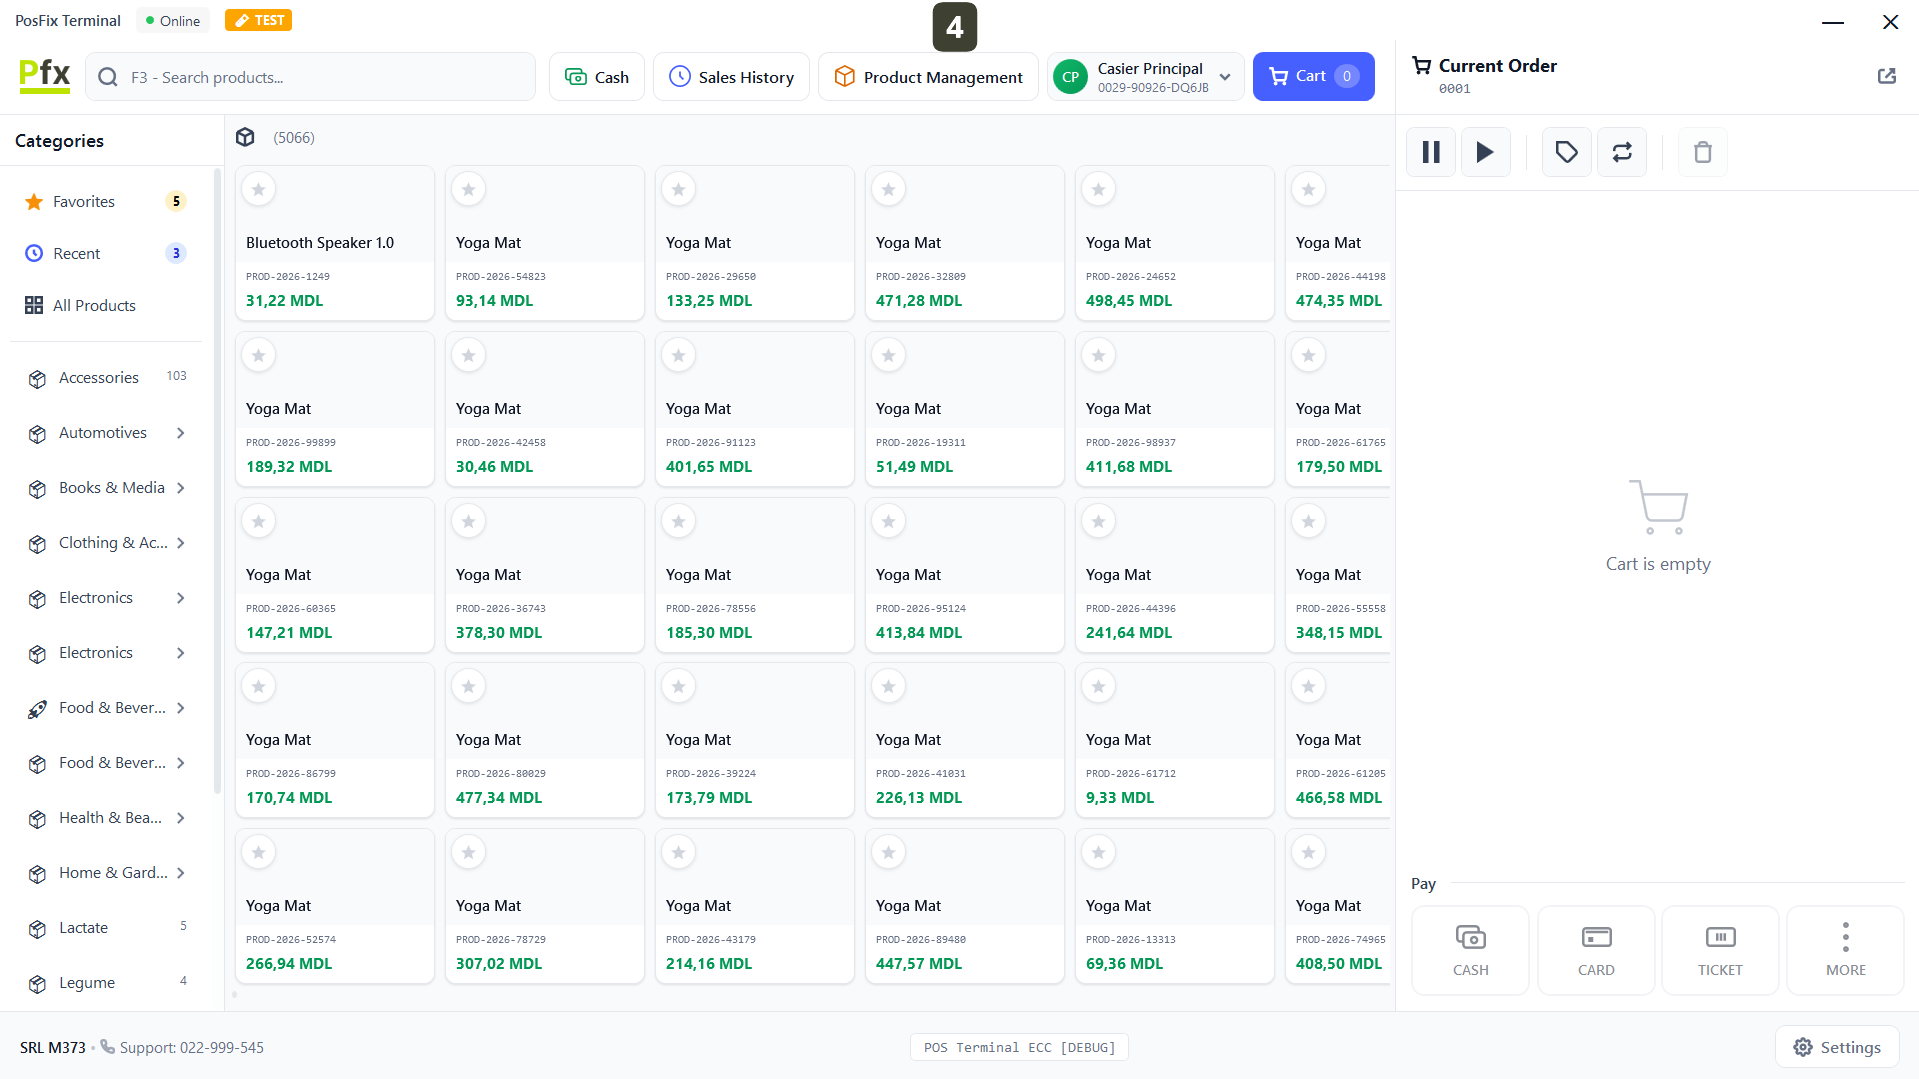
Task: Open the Casier Principal cashier dropdown
Action: coord(1224,77)
